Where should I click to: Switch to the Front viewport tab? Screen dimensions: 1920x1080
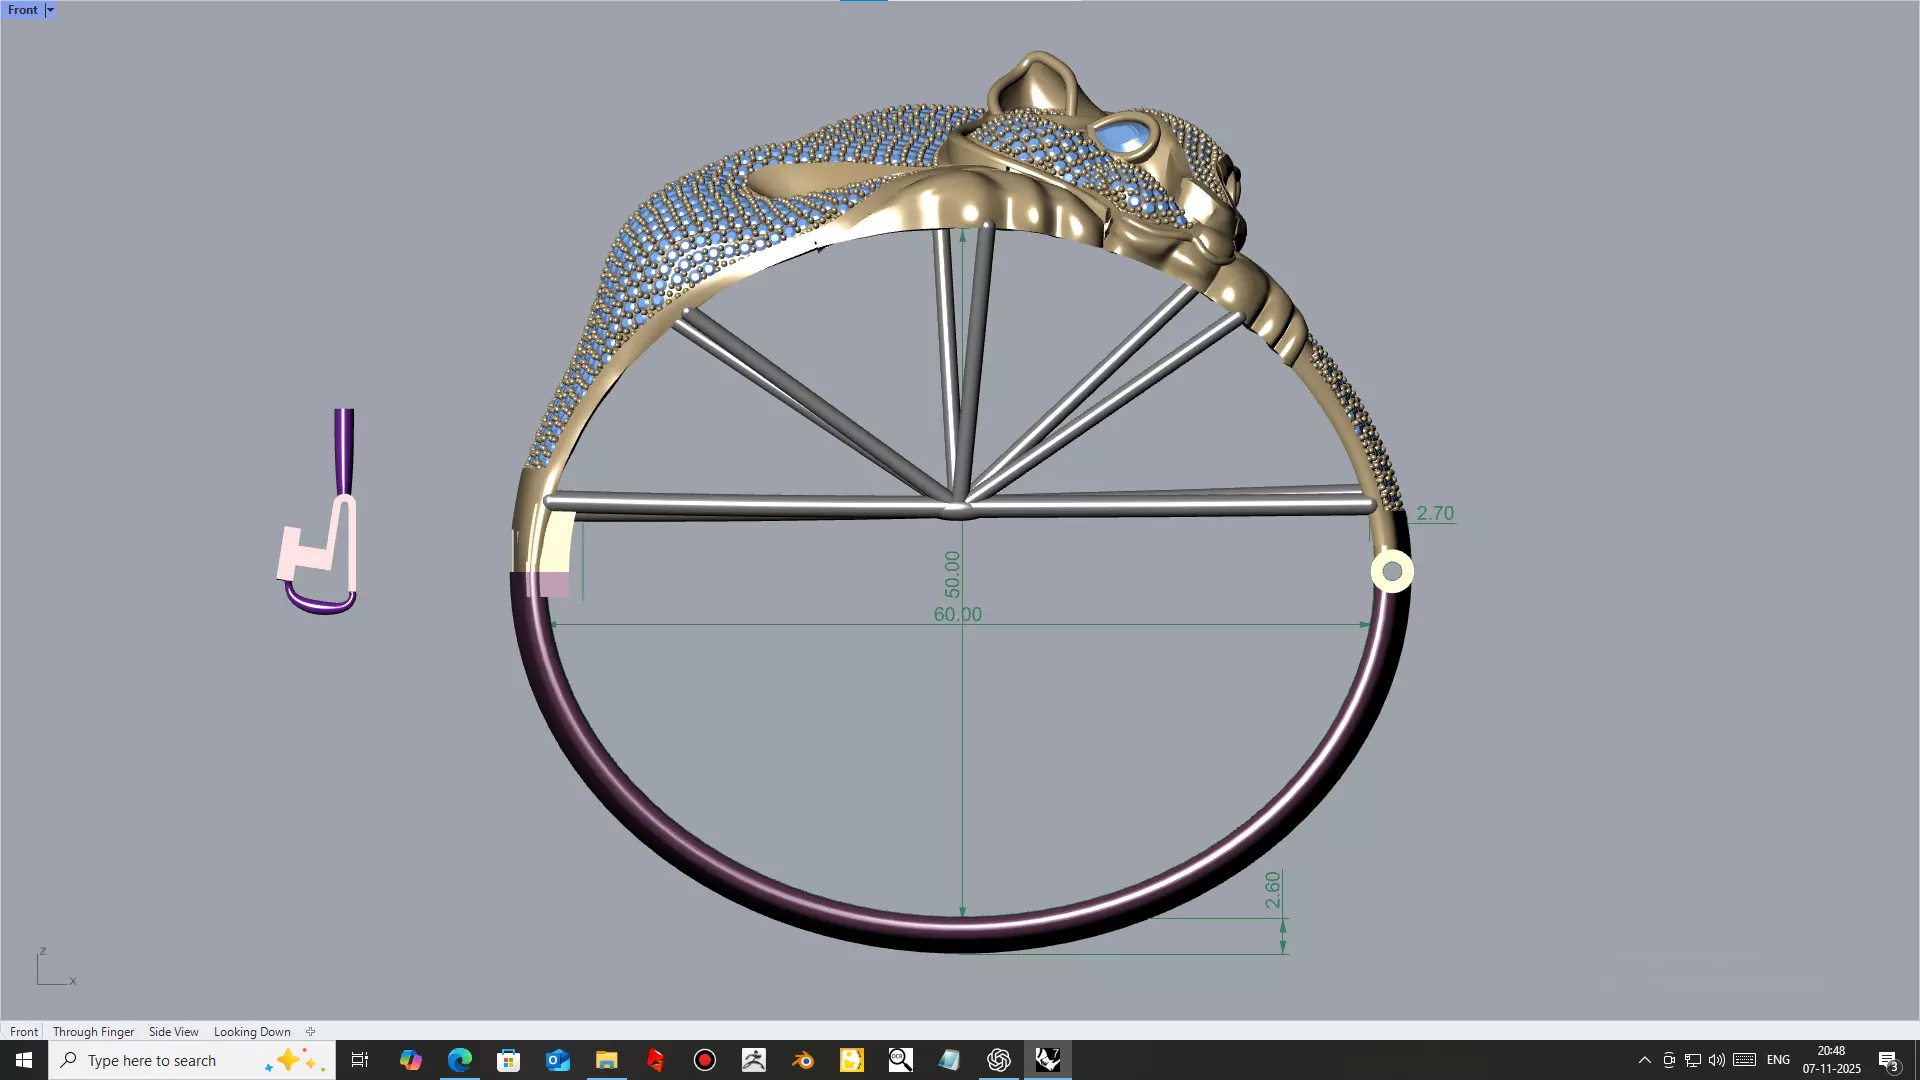tap(24, 1031)
